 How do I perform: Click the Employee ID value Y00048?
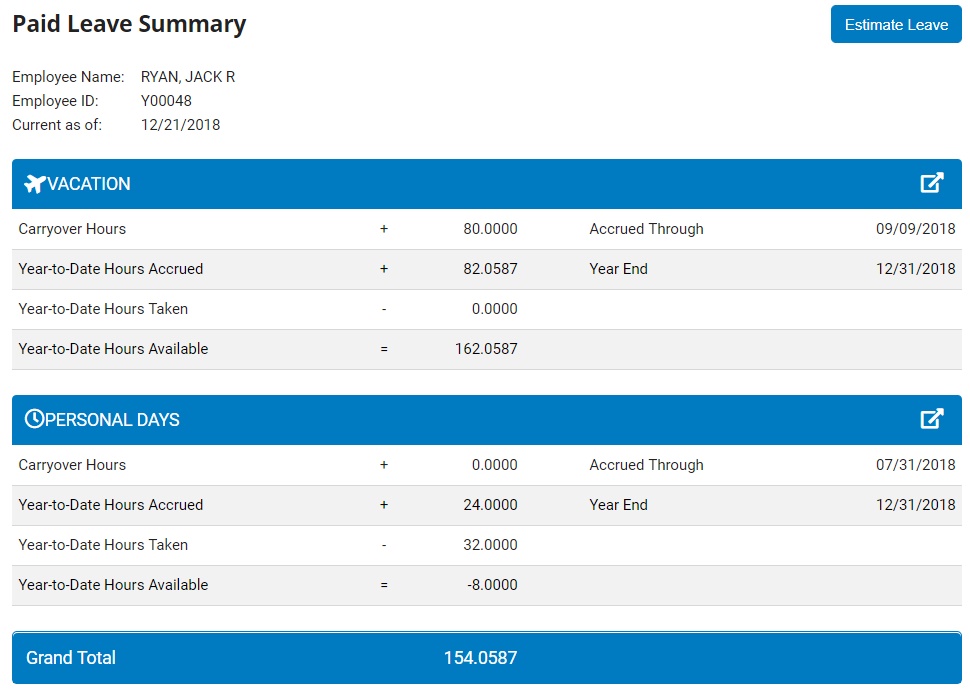tap(164, 100)
